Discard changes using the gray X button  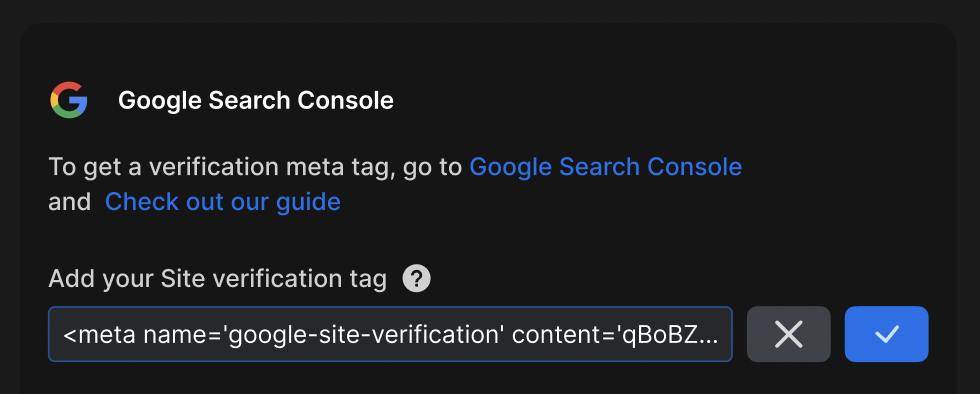(789, 334)
